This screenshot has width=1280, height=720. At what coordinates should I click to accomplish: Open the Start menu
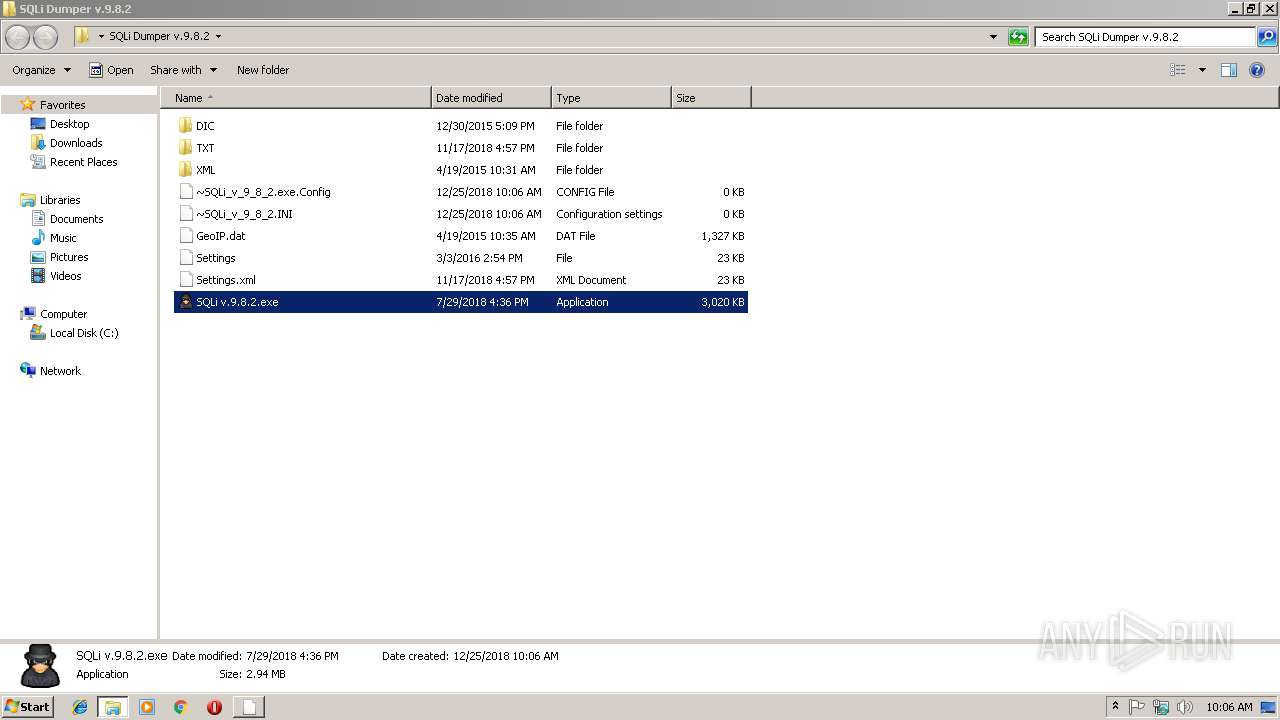(x=27, y=707)
